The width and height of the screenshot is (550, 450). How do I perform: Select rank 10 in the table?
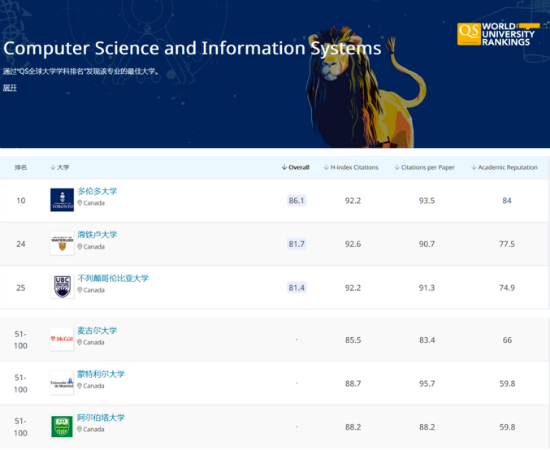[x=21, y=200]
